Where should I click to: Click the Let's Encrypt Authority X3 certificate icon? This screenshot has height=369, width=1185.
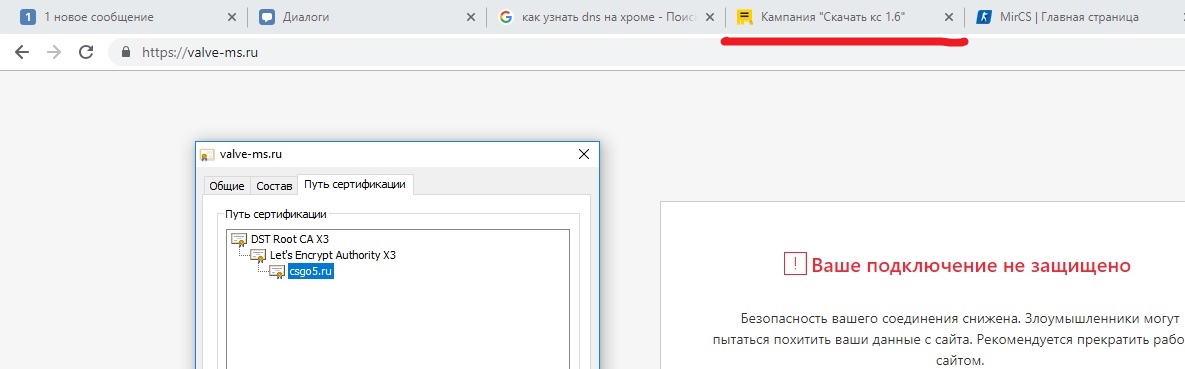pos(258,256)
